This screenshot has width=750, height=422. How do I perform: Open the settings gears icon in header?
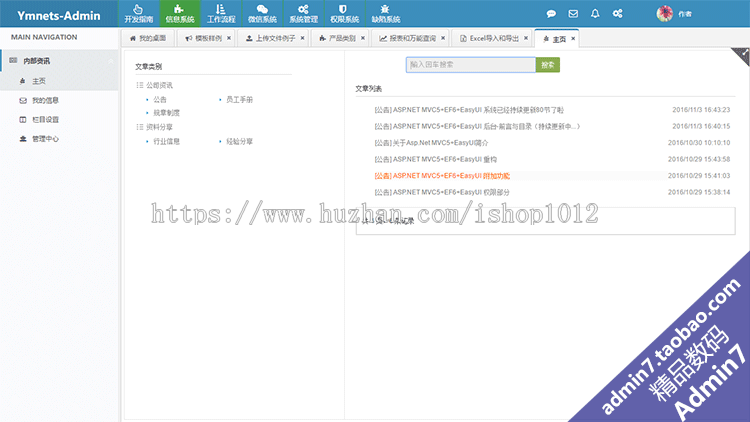click(x=618, y=13)
